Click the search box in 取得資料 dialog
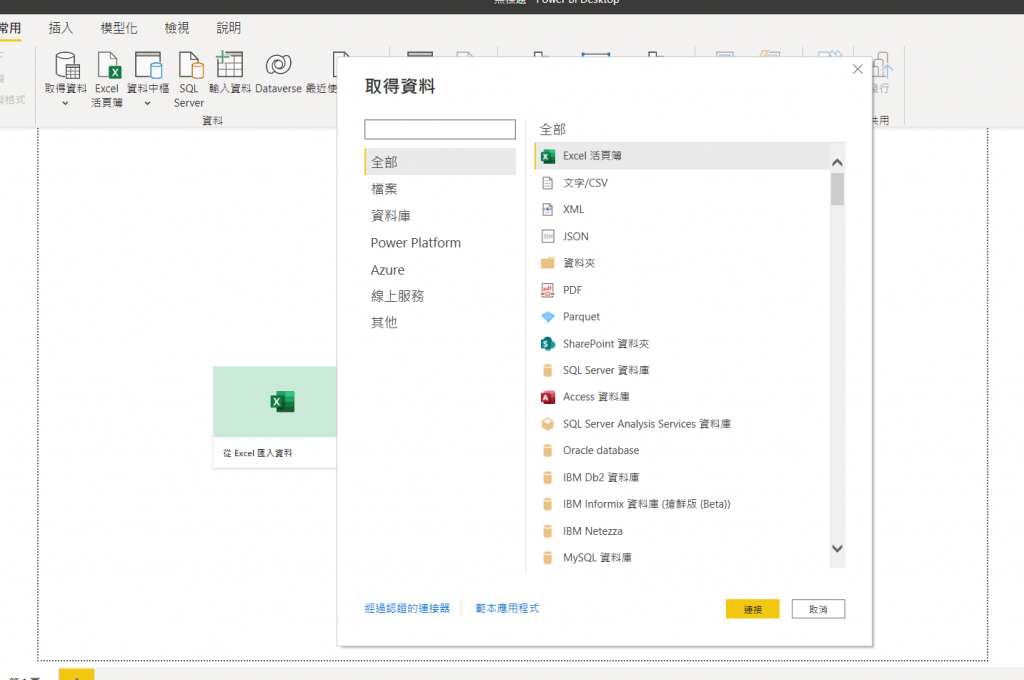 [x=440, y=129]
